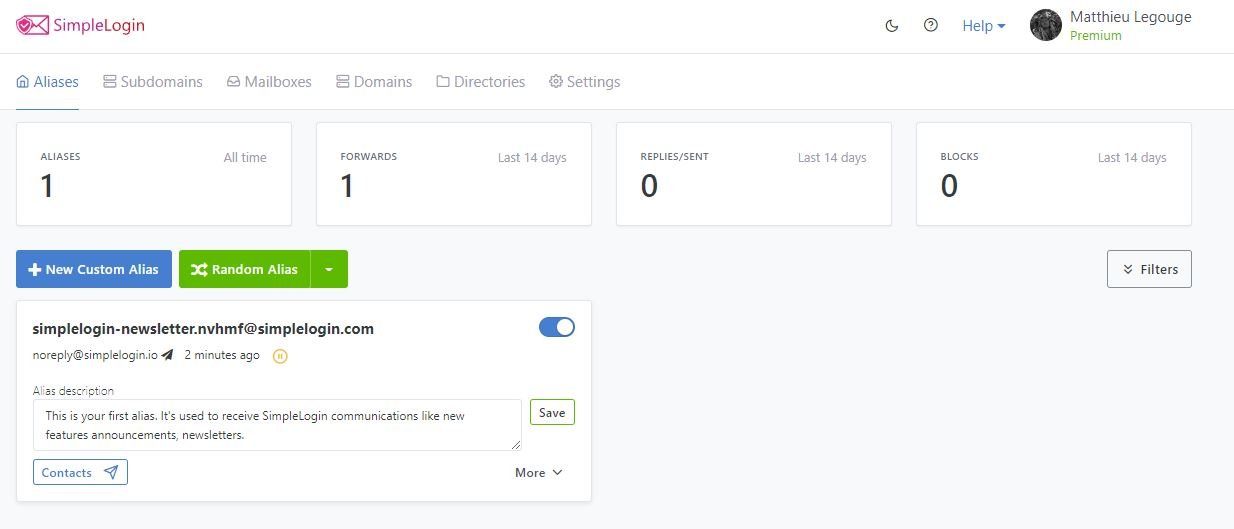
Task: Disable the simplelogin-newsletter alias toggle
Action: click(557, 327)
